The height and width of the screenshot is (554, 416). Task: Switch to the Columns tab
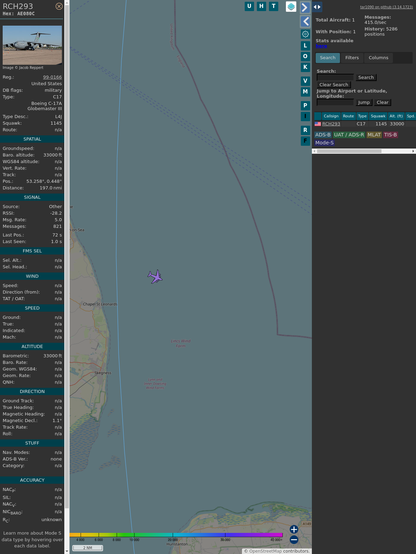pyautogui.click(x=379, y=58)
